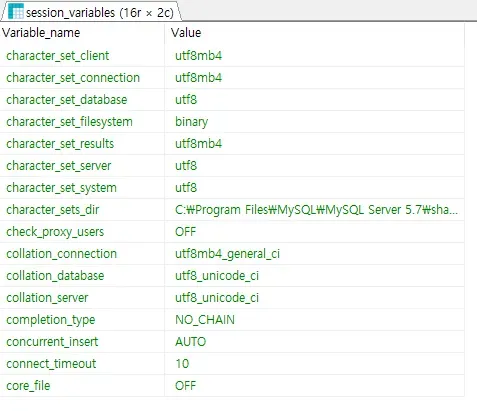Screen dimensions: 477x411
Task: Click the collation_server utf8_unicode_ci value
Action: coord(217,298)
